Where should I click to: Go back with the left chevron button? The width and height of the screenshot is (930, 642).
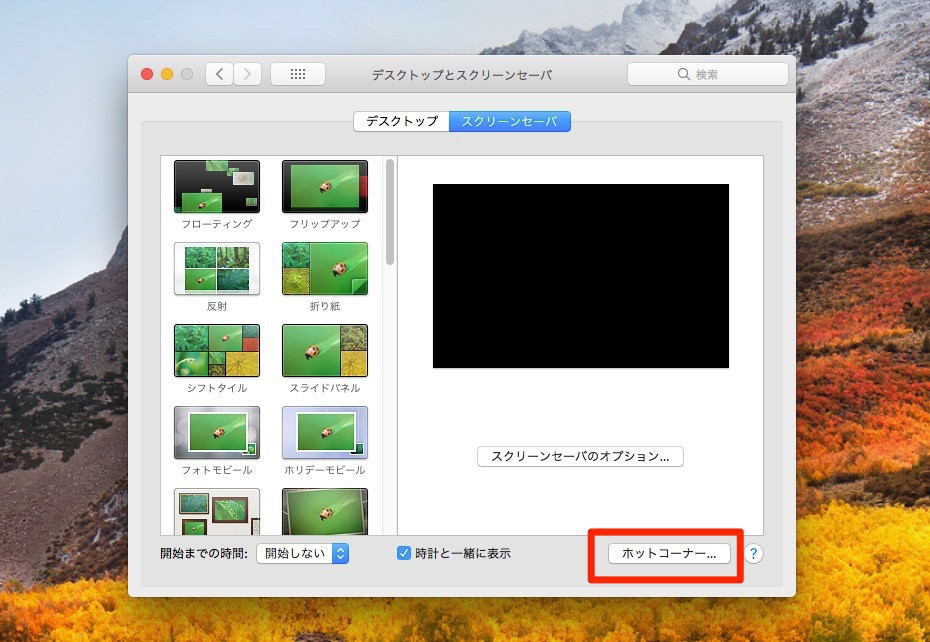click(219, 74)
